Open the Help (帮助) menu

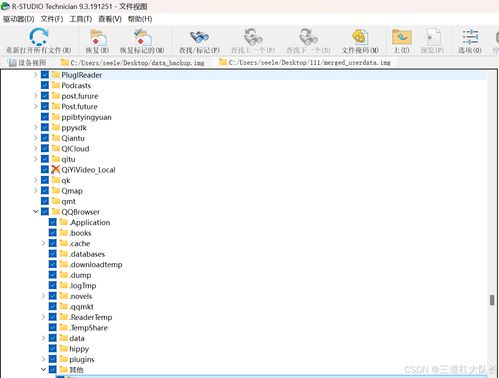(140, 19)
